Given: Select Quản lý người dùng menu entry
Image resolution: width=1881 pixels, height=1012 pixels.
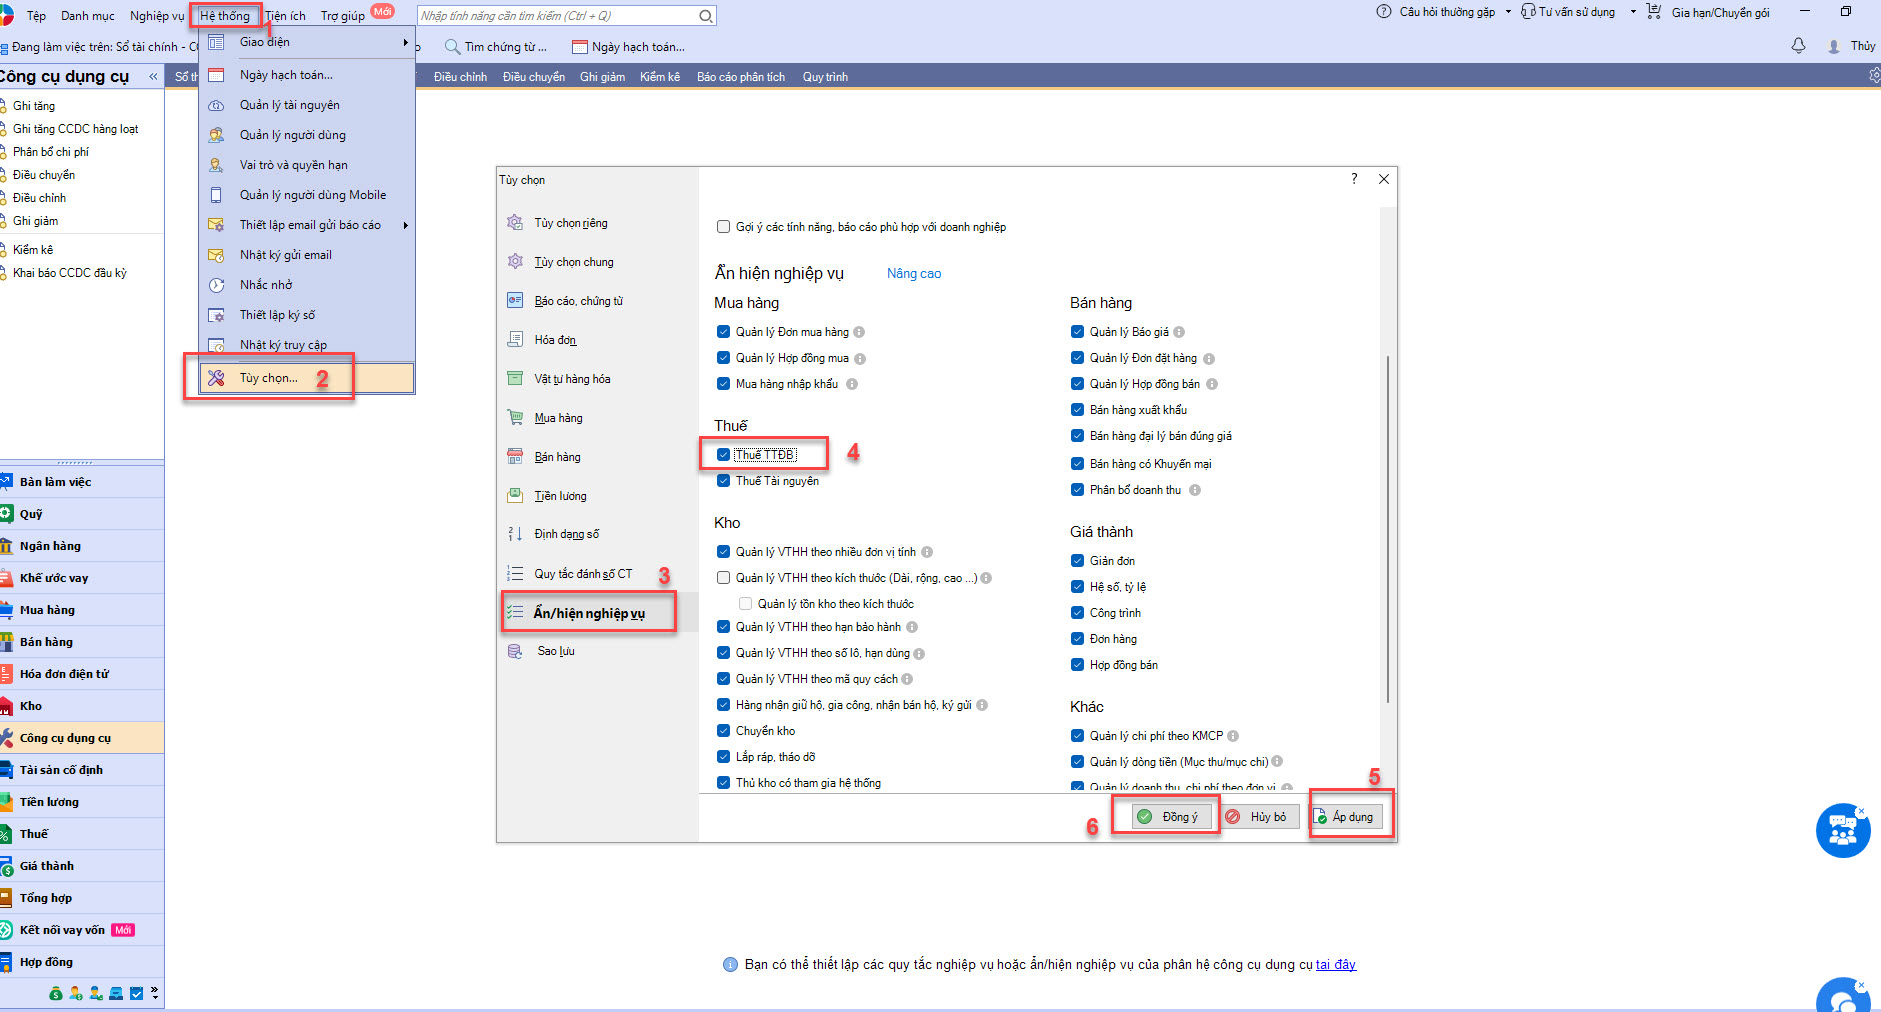Looking at the screenshot, I should 292,135.
